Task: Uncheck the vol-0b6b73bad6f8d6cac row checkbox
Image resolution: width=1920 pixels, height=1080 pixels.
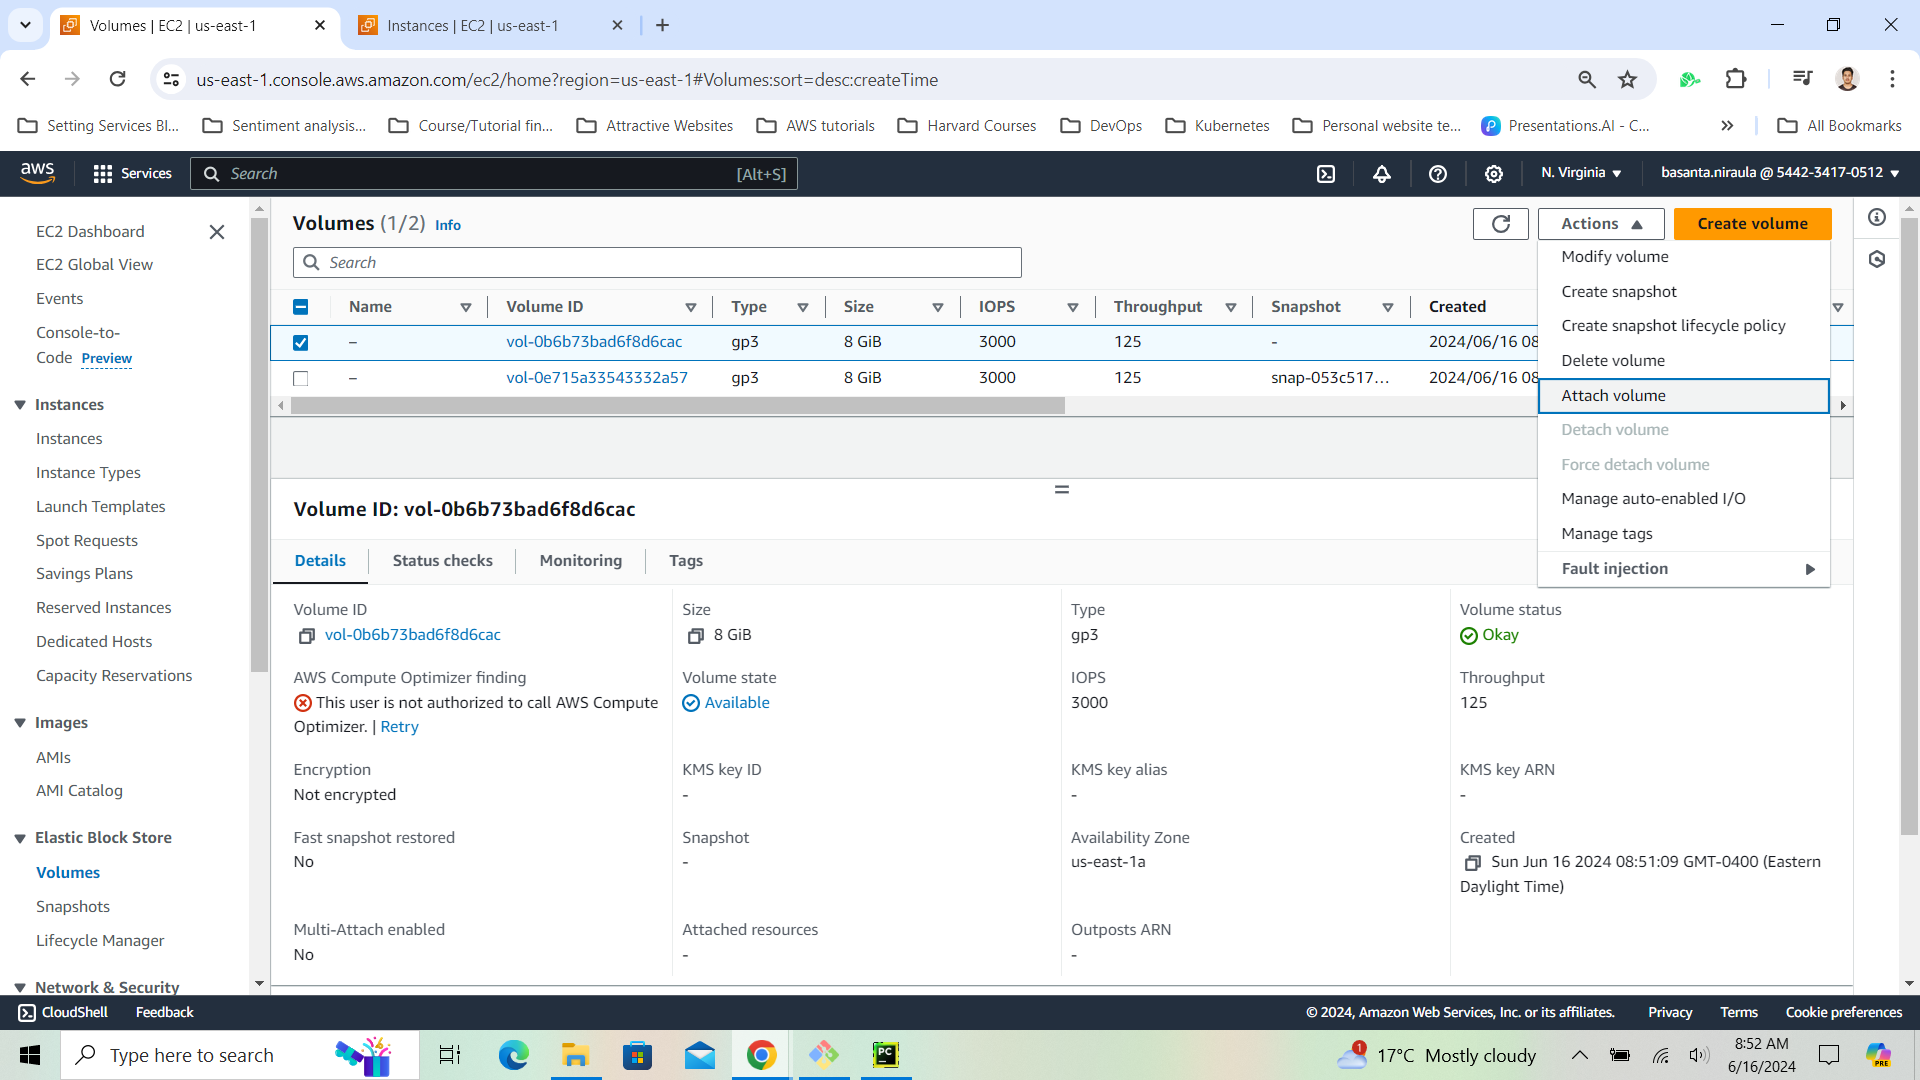Action: 300,343
